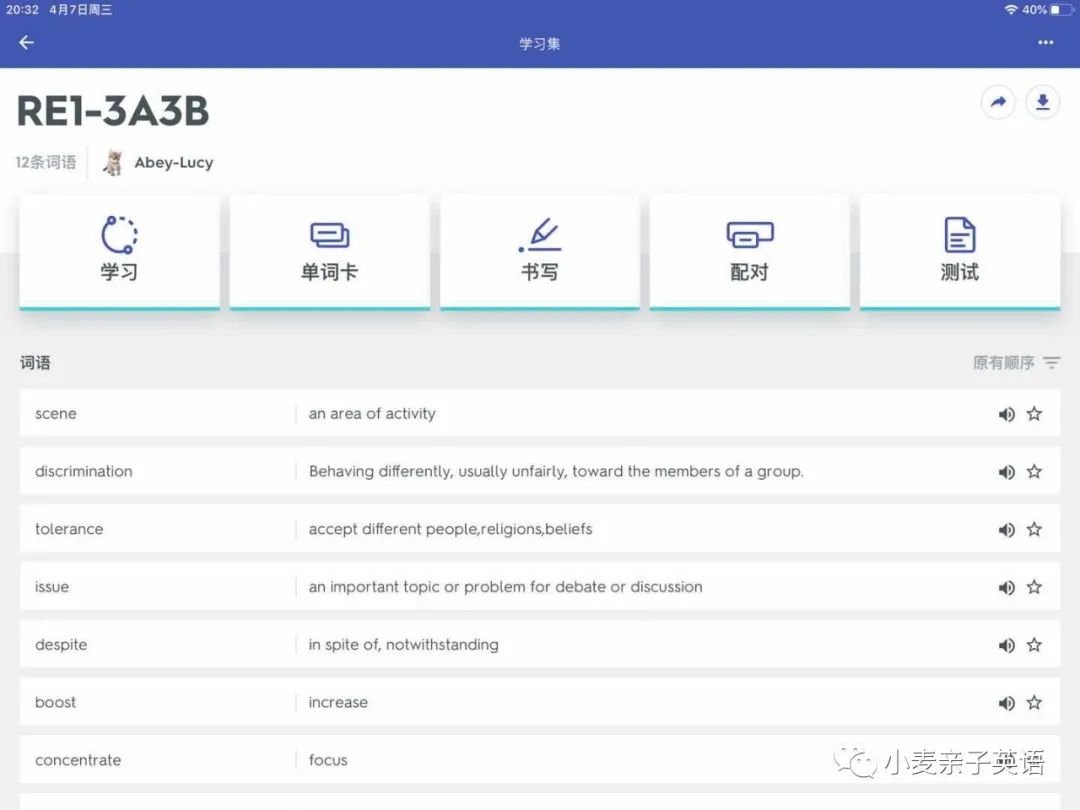Open the 单词卡 flashcards mode
1080x810 pixels.
[x=330, y=251]
